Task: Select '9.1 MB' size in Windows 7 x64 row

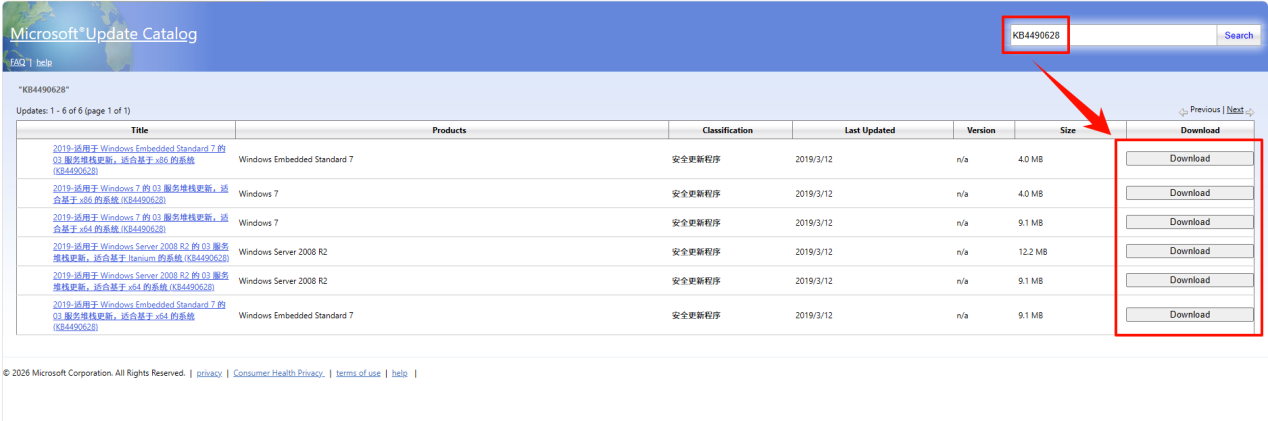Action: (1030, 223)
